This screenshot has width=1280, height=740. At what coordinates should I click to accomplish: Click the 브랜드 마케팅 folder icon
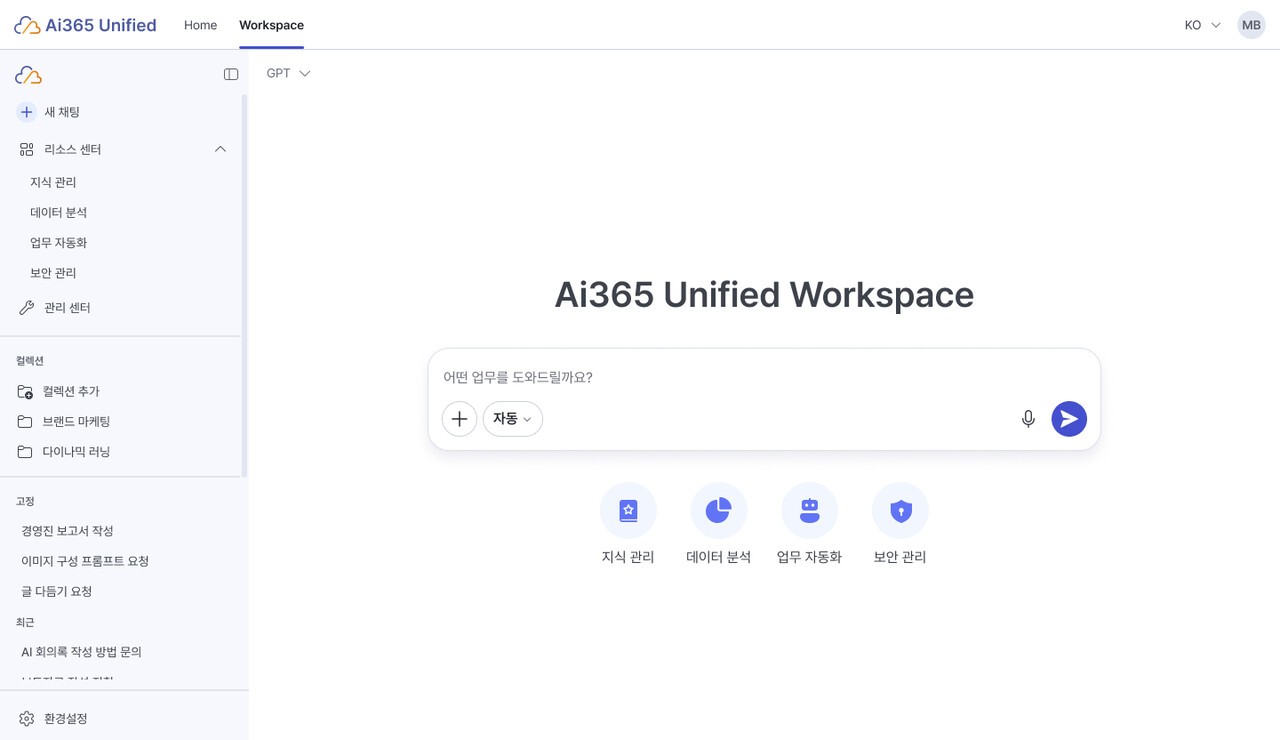coord(25,421)
